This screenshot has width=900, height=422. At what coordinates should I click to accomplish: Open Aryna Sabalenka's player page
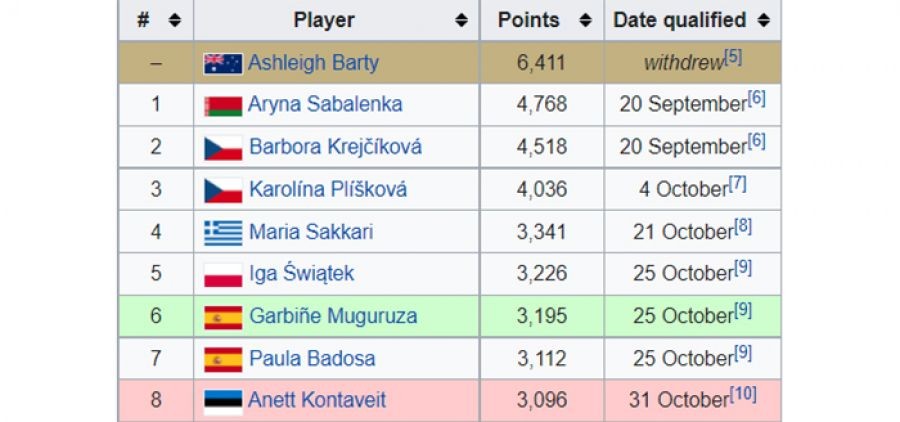(325, 105)
